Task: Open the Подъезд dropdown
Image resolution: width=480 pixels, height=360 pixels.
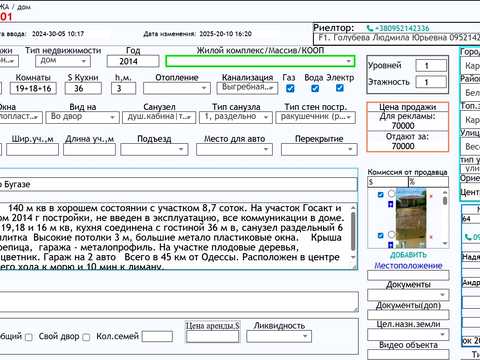Action: (154, 150)
